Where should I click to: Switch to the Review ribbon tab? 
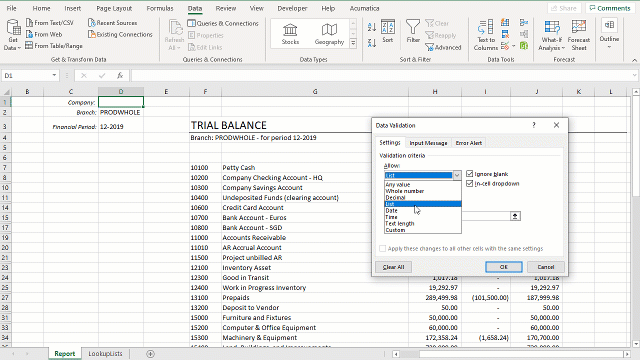tap(226, 8)
